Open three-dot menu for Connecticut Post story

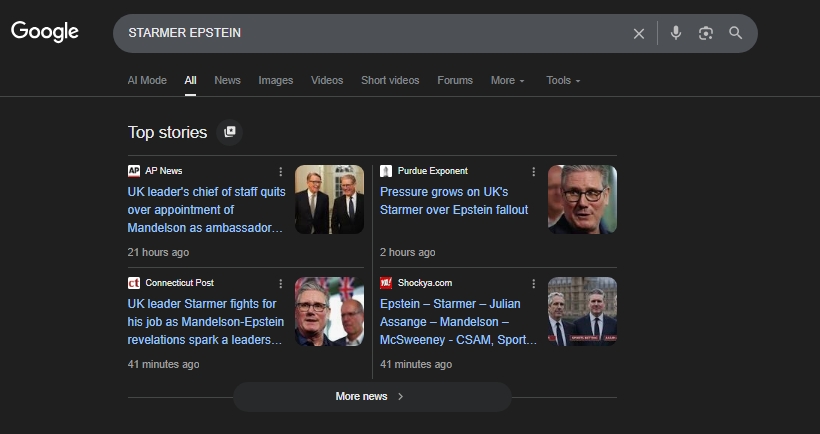pyautogui.click(x=281, y=283)
